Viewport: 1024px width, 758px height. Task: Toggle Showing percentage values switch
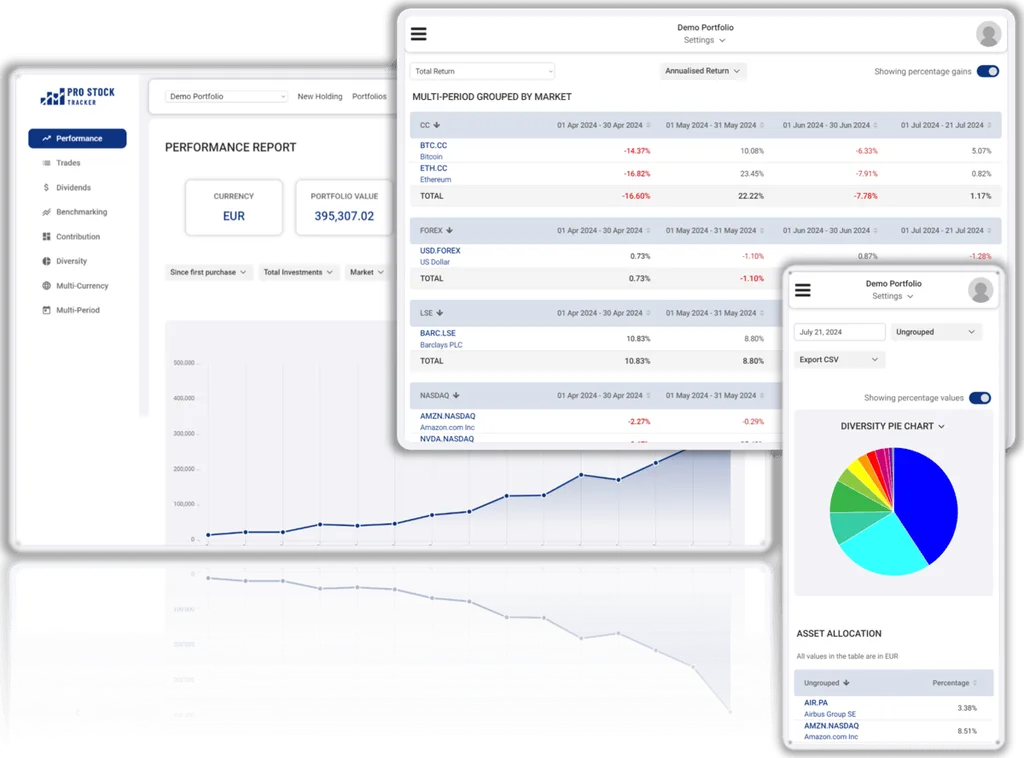tap(980, 398)
